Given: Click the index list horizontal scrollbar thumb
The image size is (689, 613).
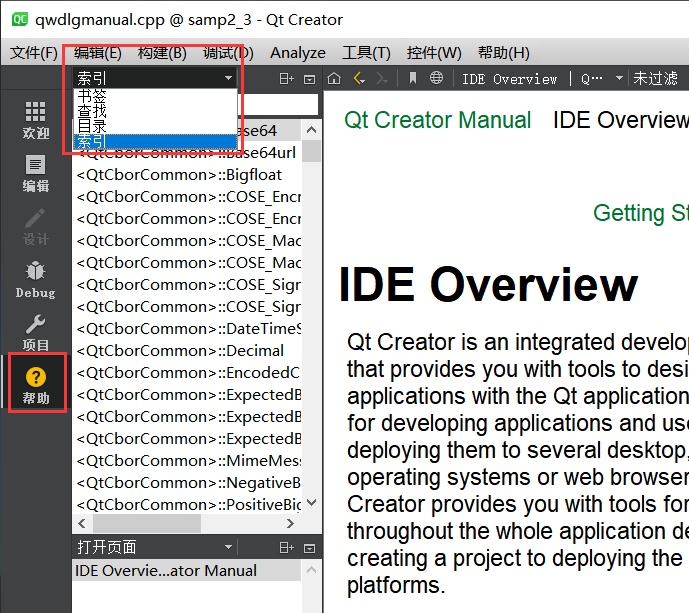Looking at the screenshot, I should click(147, 523).
